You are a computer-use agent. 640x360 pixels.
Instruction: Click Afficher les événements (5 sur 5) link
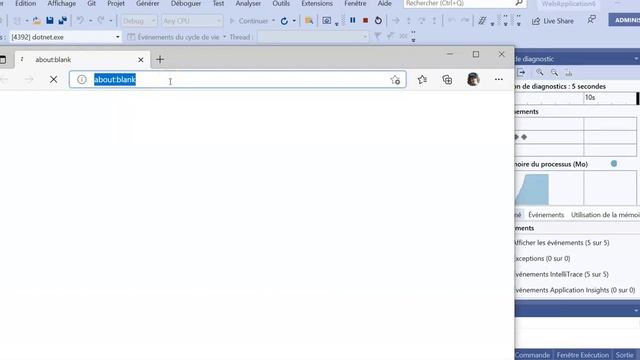(x=562, y=243)
